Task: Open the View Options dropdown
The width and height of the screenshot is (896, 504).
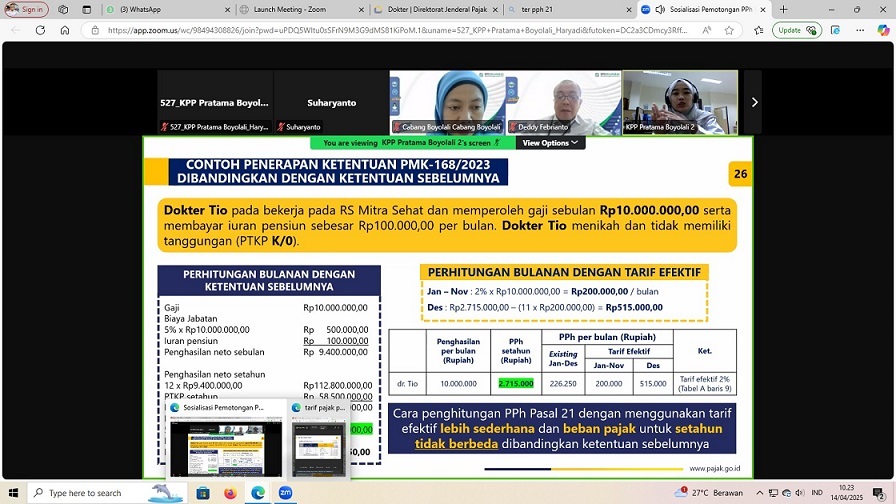Action: point(550,143)
